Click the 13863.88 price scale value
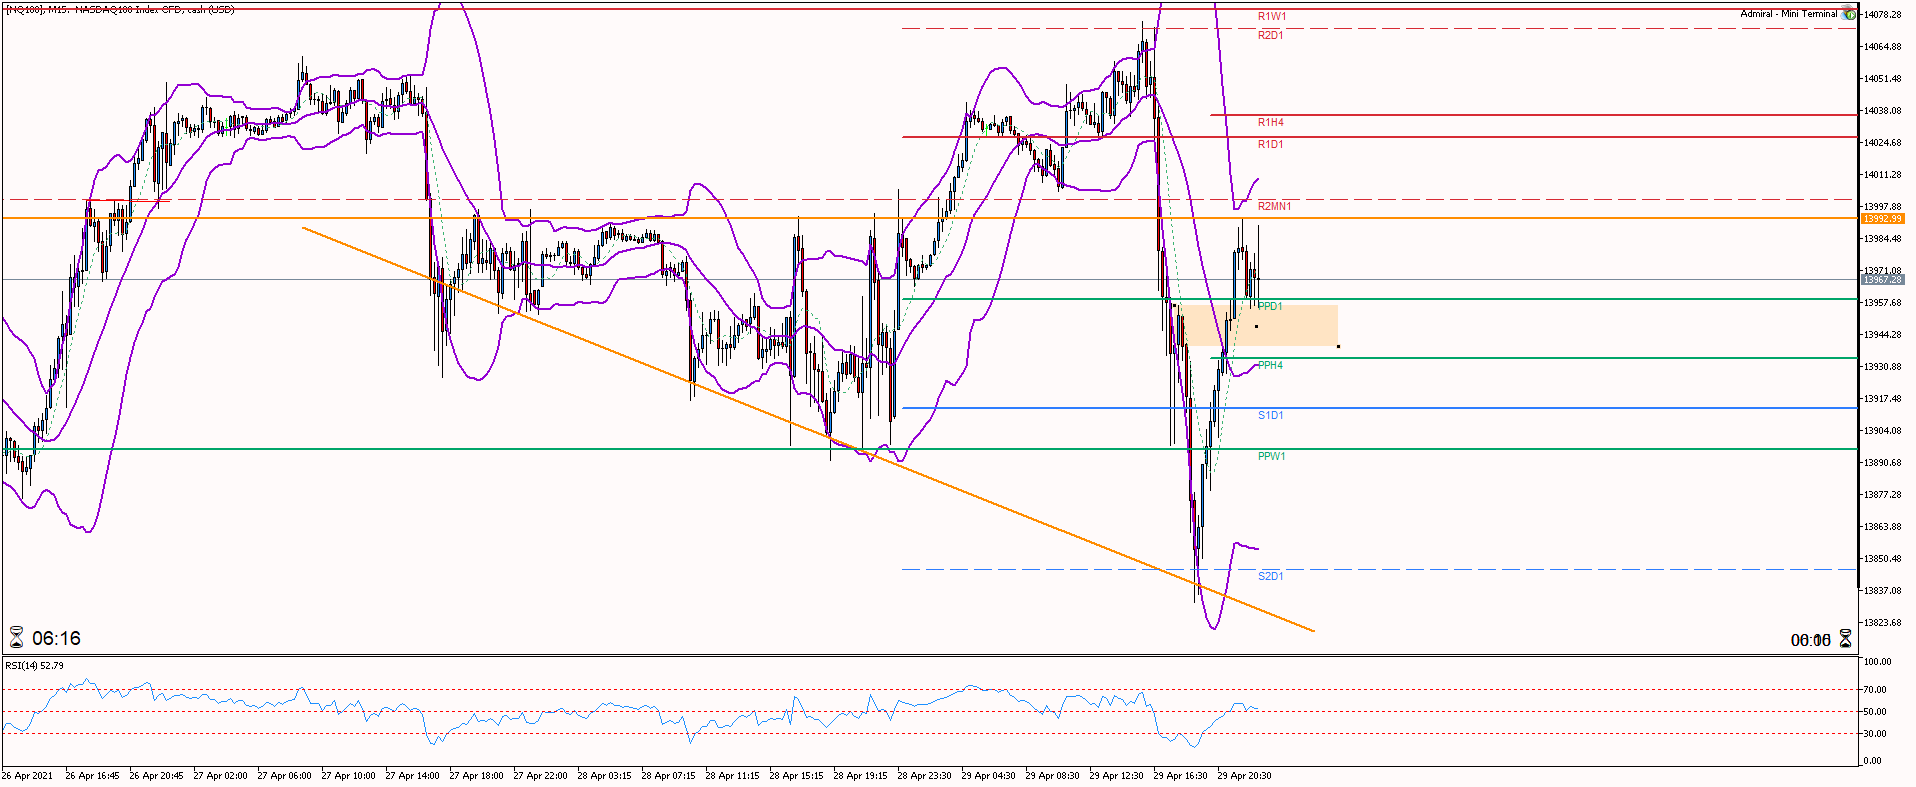 1882,526
